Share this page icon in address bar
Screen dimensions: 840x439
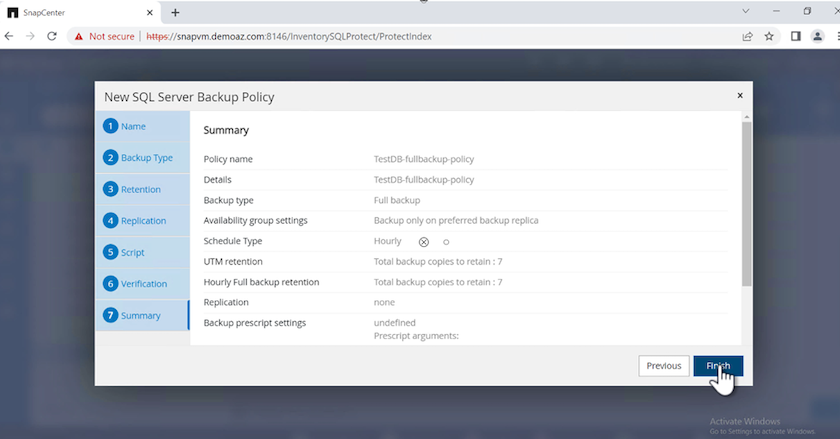pos(747,36)
